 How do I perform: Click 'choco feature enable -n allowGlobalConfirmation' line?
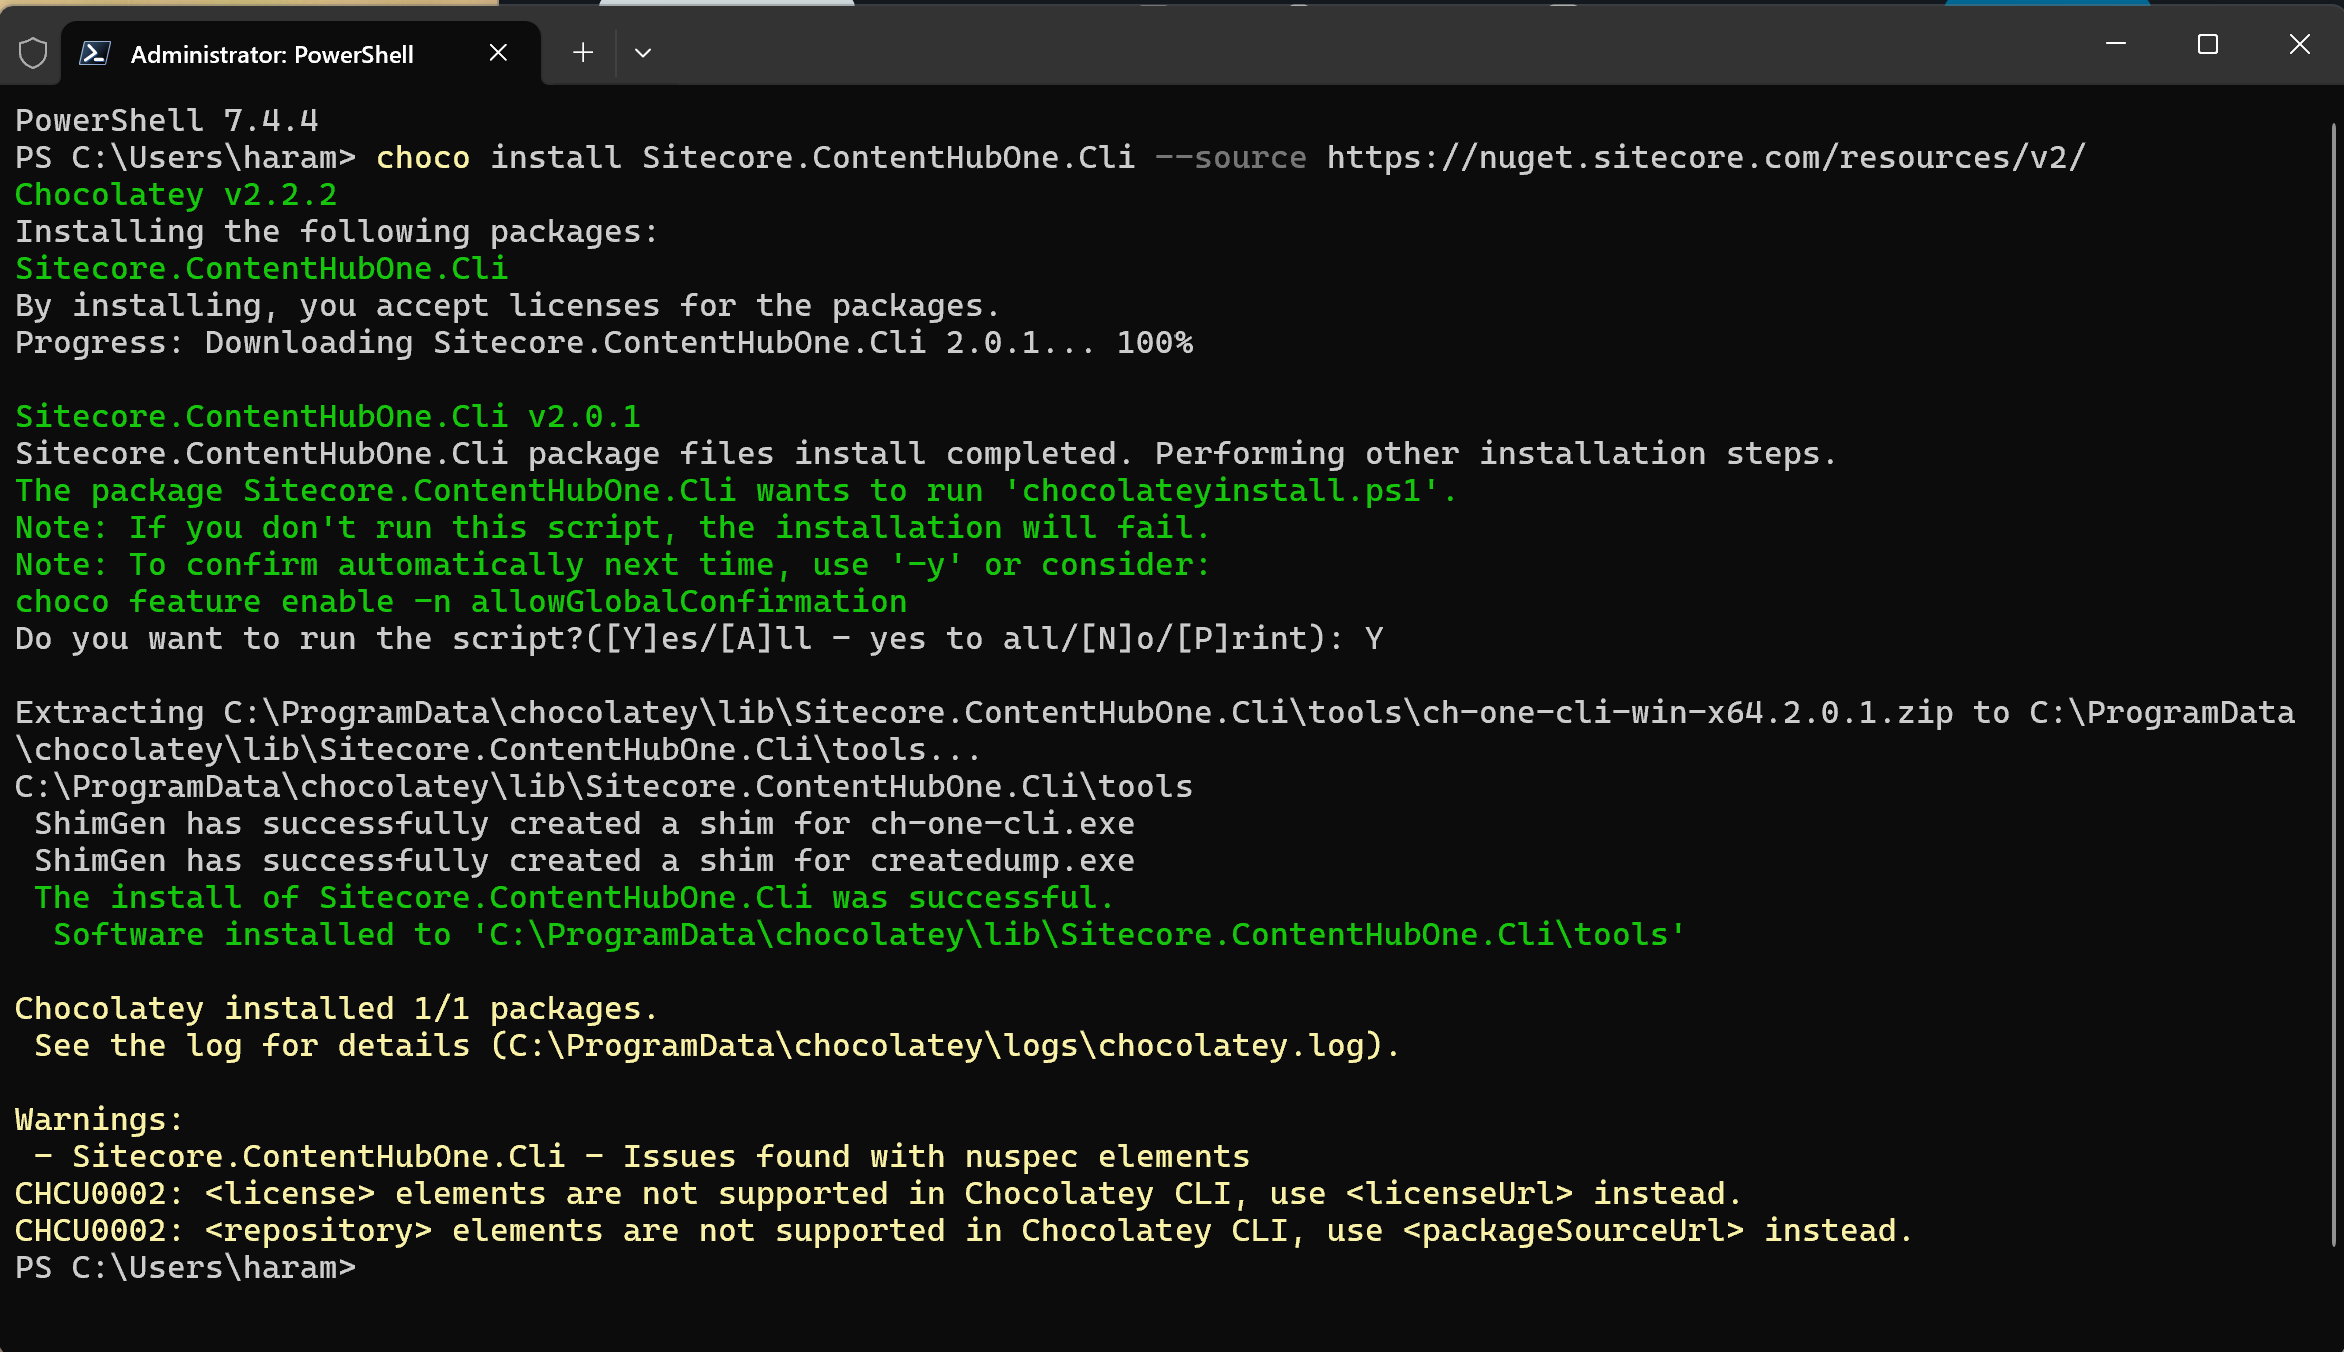pyautogui.click(x=461, y=602)
